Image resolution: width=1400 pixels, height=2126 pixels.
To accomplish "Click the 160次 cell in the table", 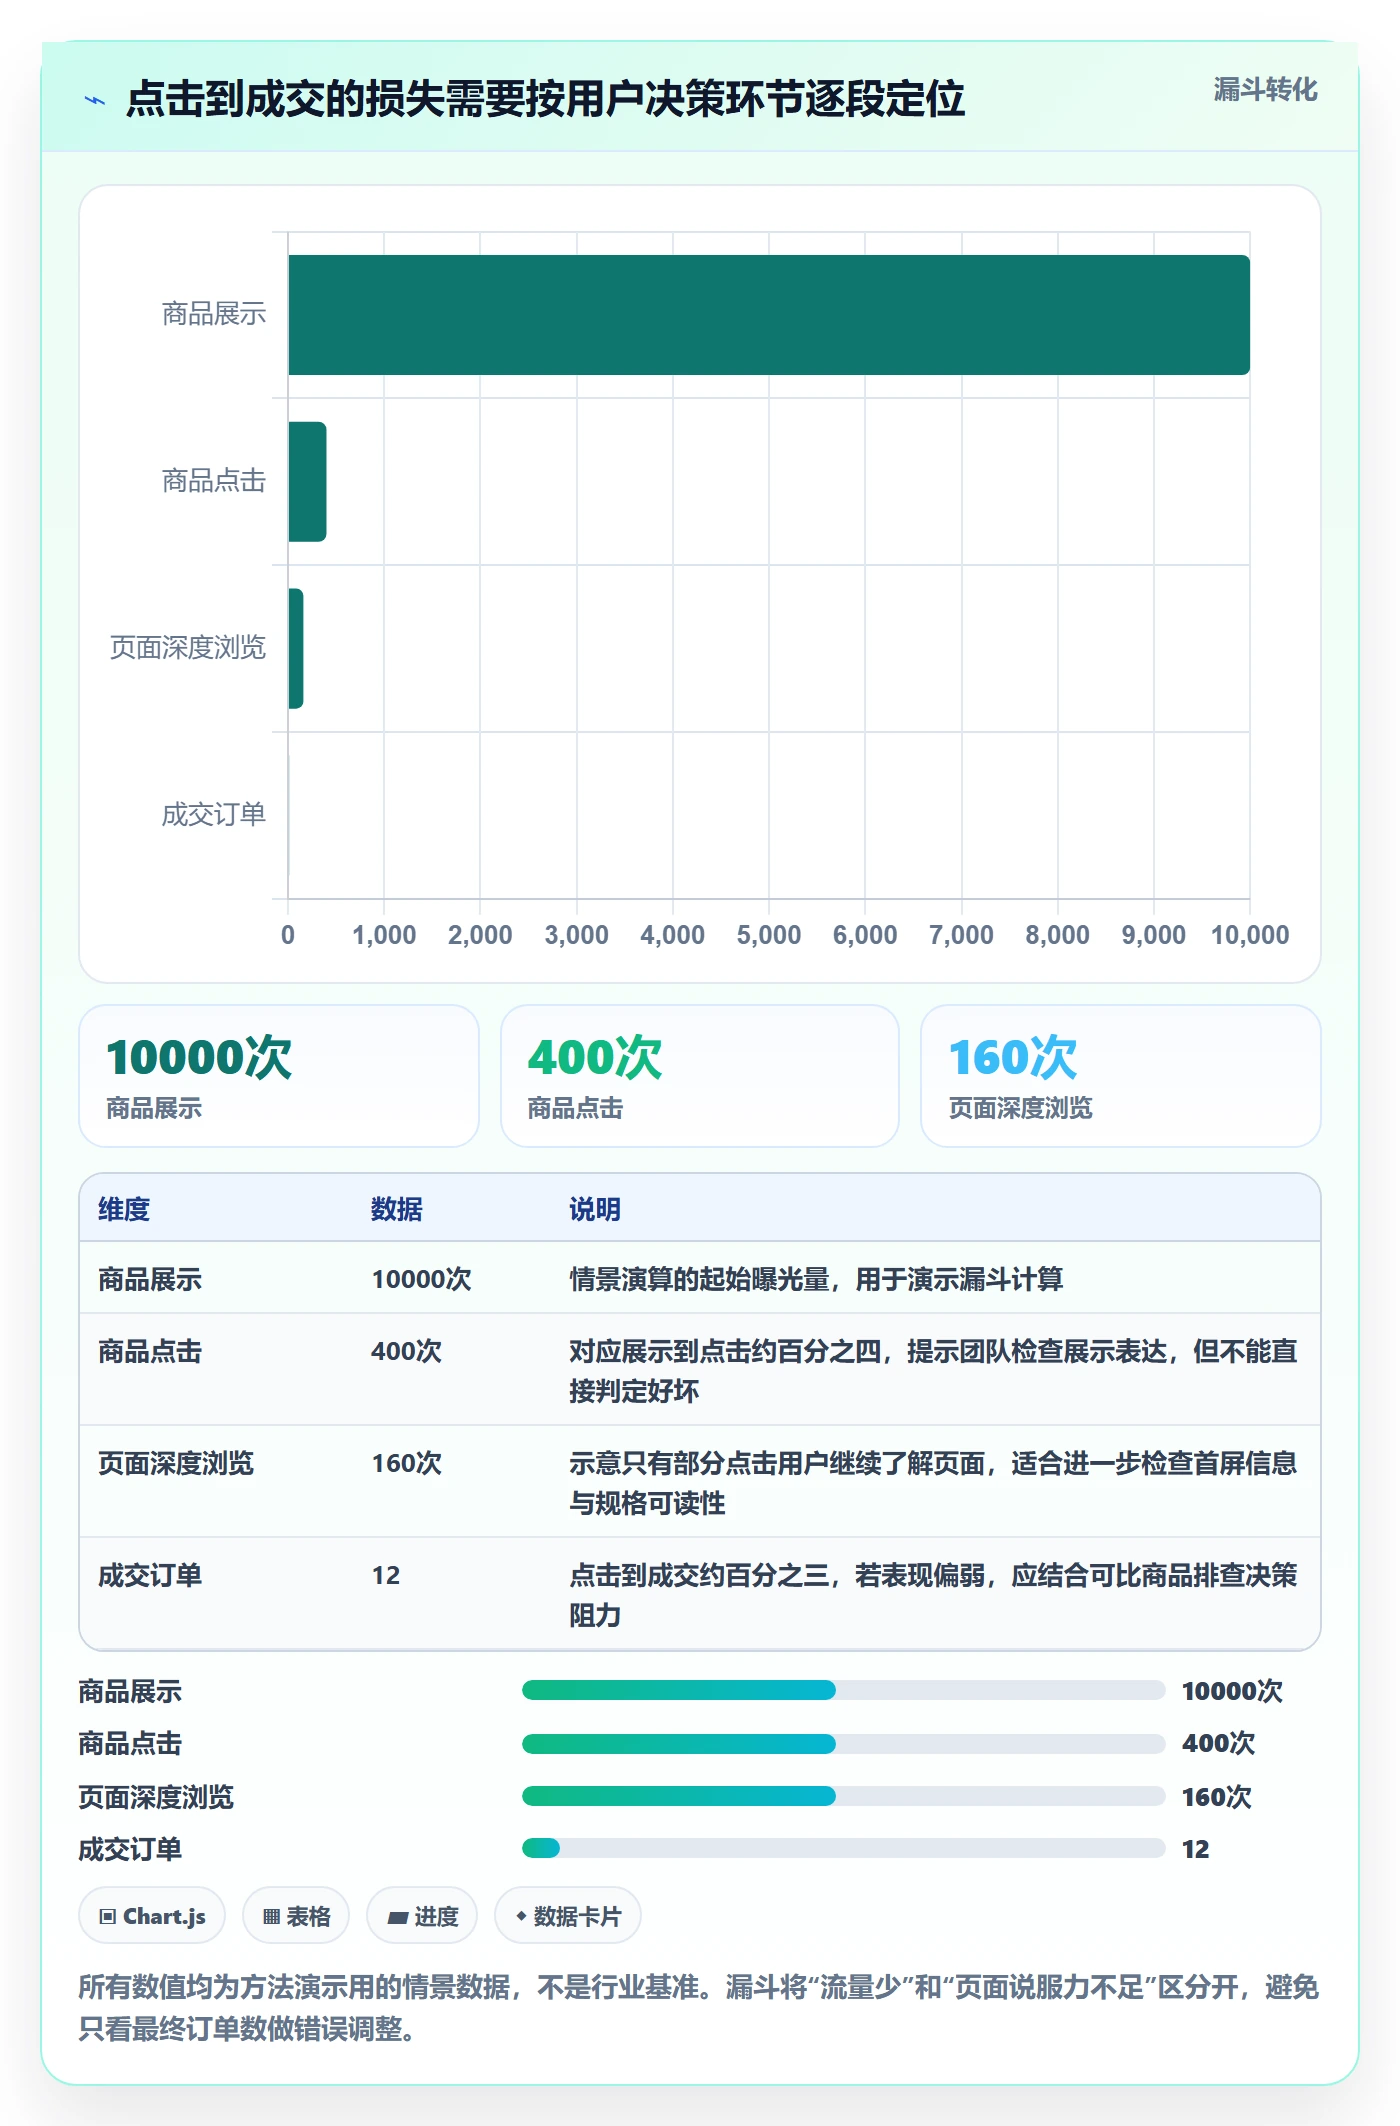I will pos(406,1463).
